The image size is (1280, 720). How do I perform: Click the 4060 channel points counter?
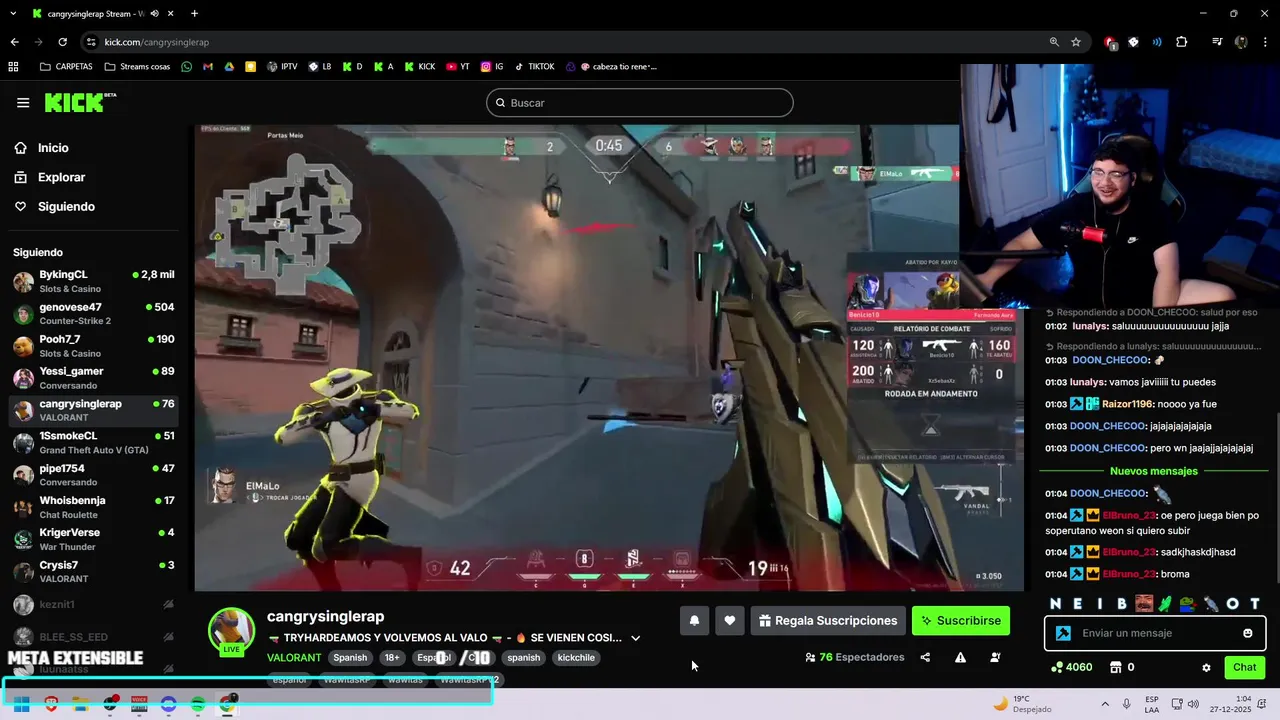click(x=1071, y=667)
